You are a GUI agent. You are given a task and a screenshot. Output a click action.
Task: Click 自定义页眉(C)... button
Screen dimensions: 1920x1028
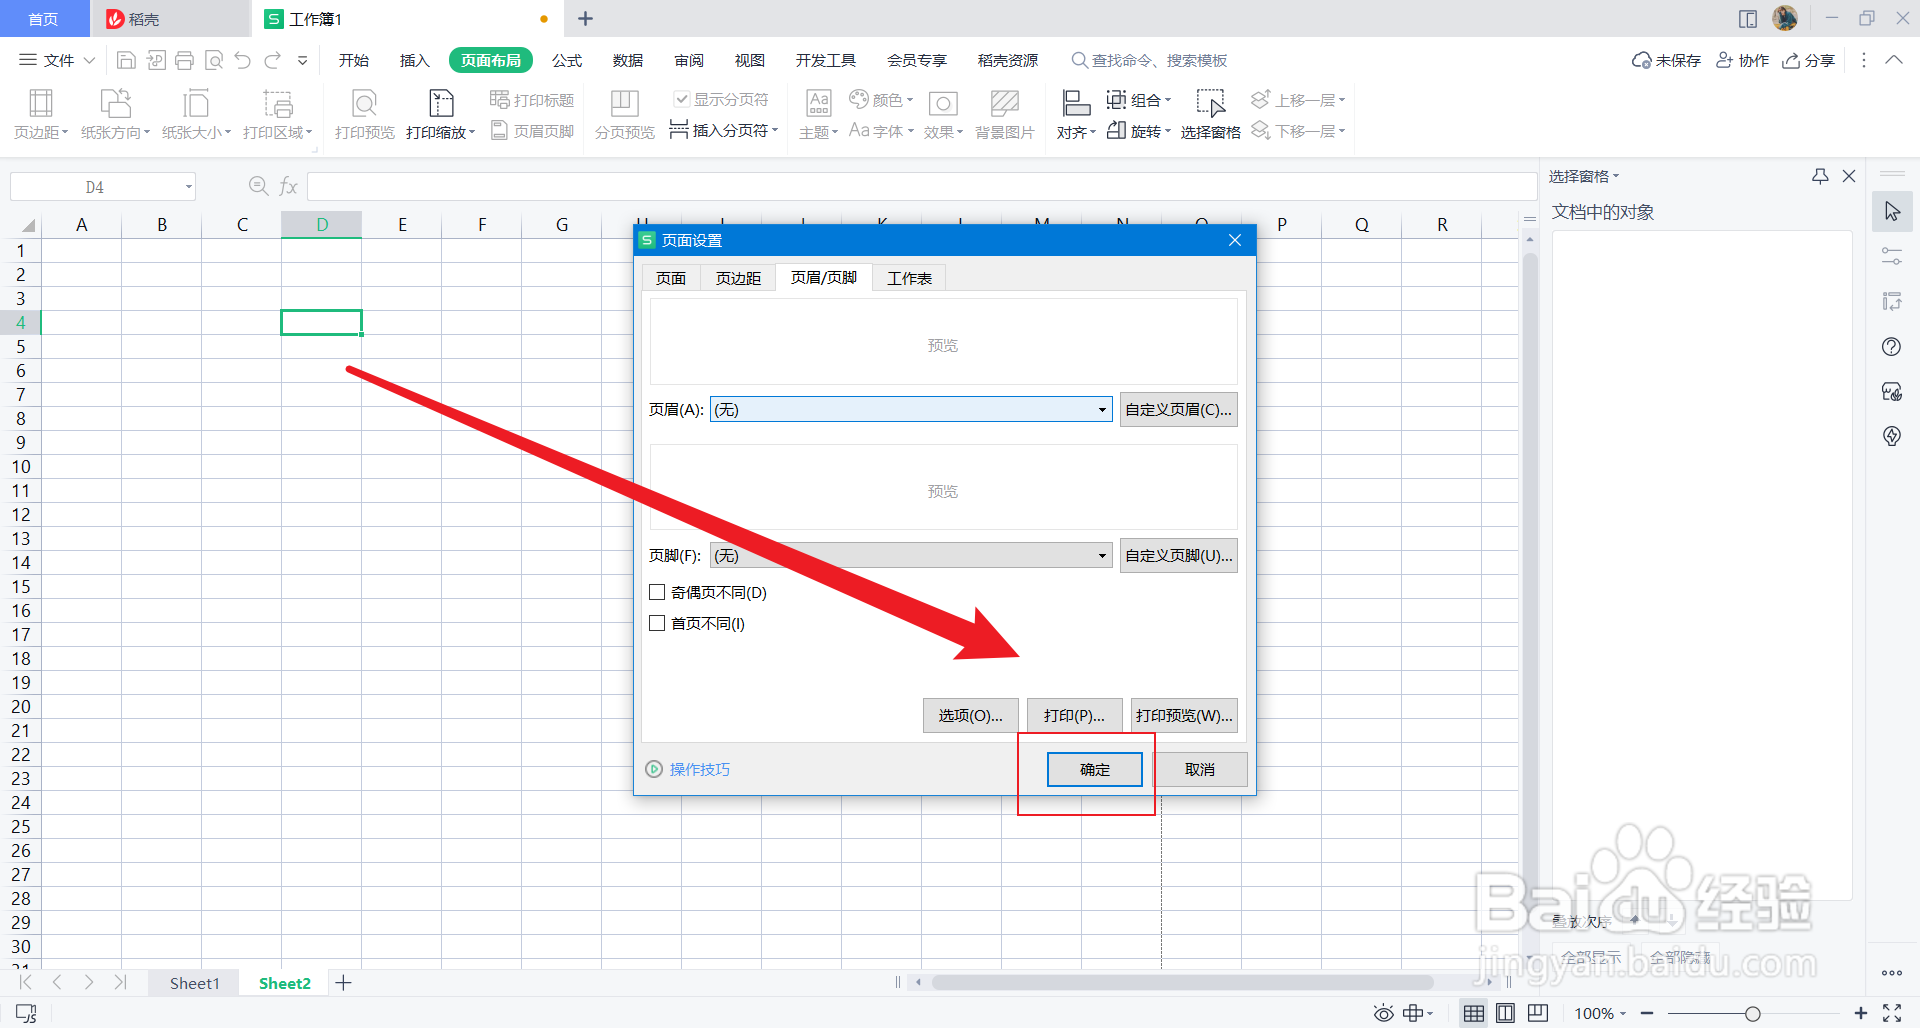coord(1178,409)
